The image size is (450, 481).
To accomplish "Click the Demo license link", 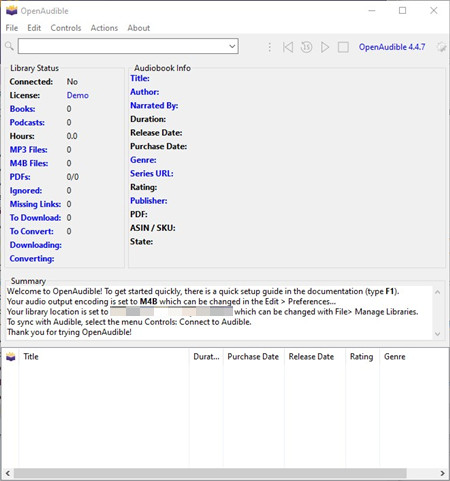I will (x=78, y=95).
